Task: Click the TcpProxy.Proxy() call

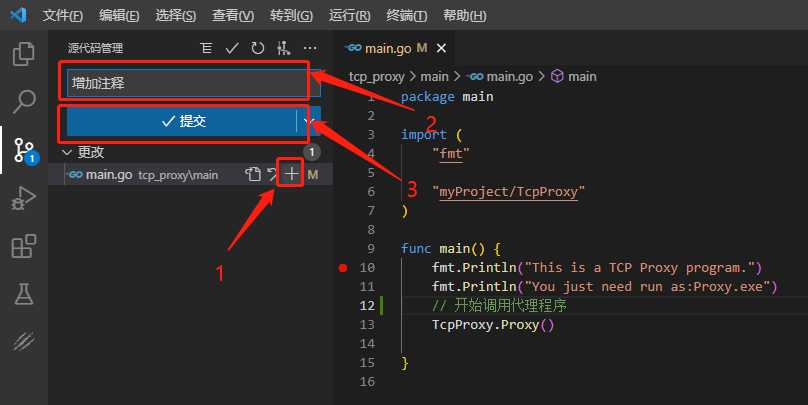Action: click(493, 325)
